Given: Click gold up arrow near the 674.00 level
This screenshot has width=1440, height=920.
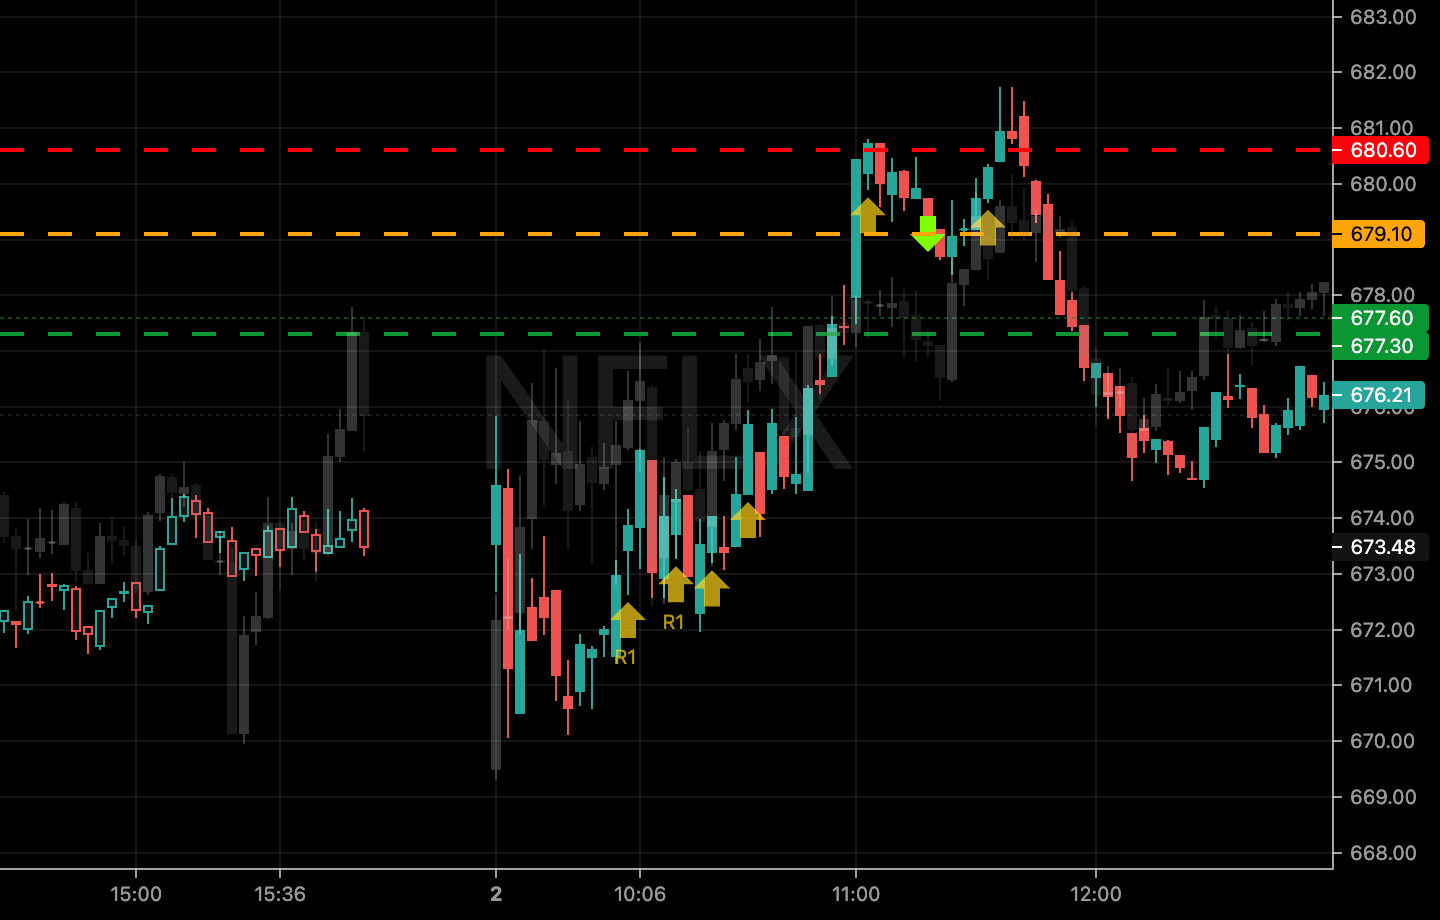Looking at the screenshot, I should pos(747,519).
